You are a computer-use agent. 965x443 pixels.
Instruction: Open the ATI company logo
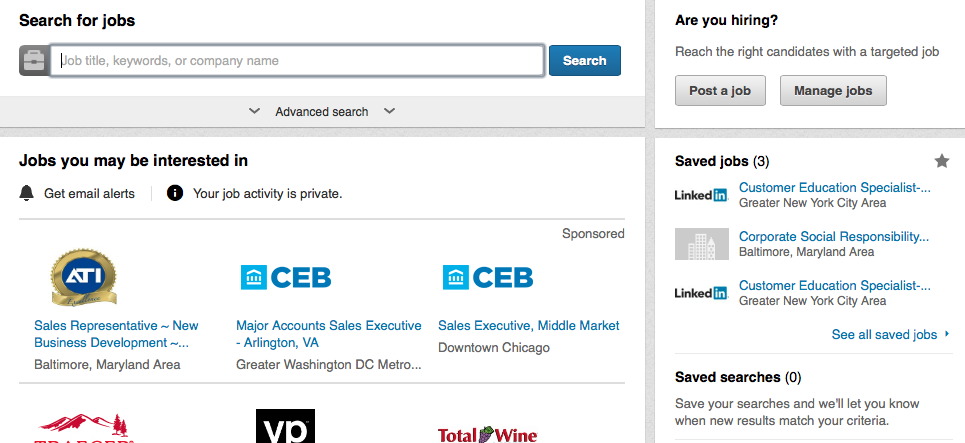[84, 277]
